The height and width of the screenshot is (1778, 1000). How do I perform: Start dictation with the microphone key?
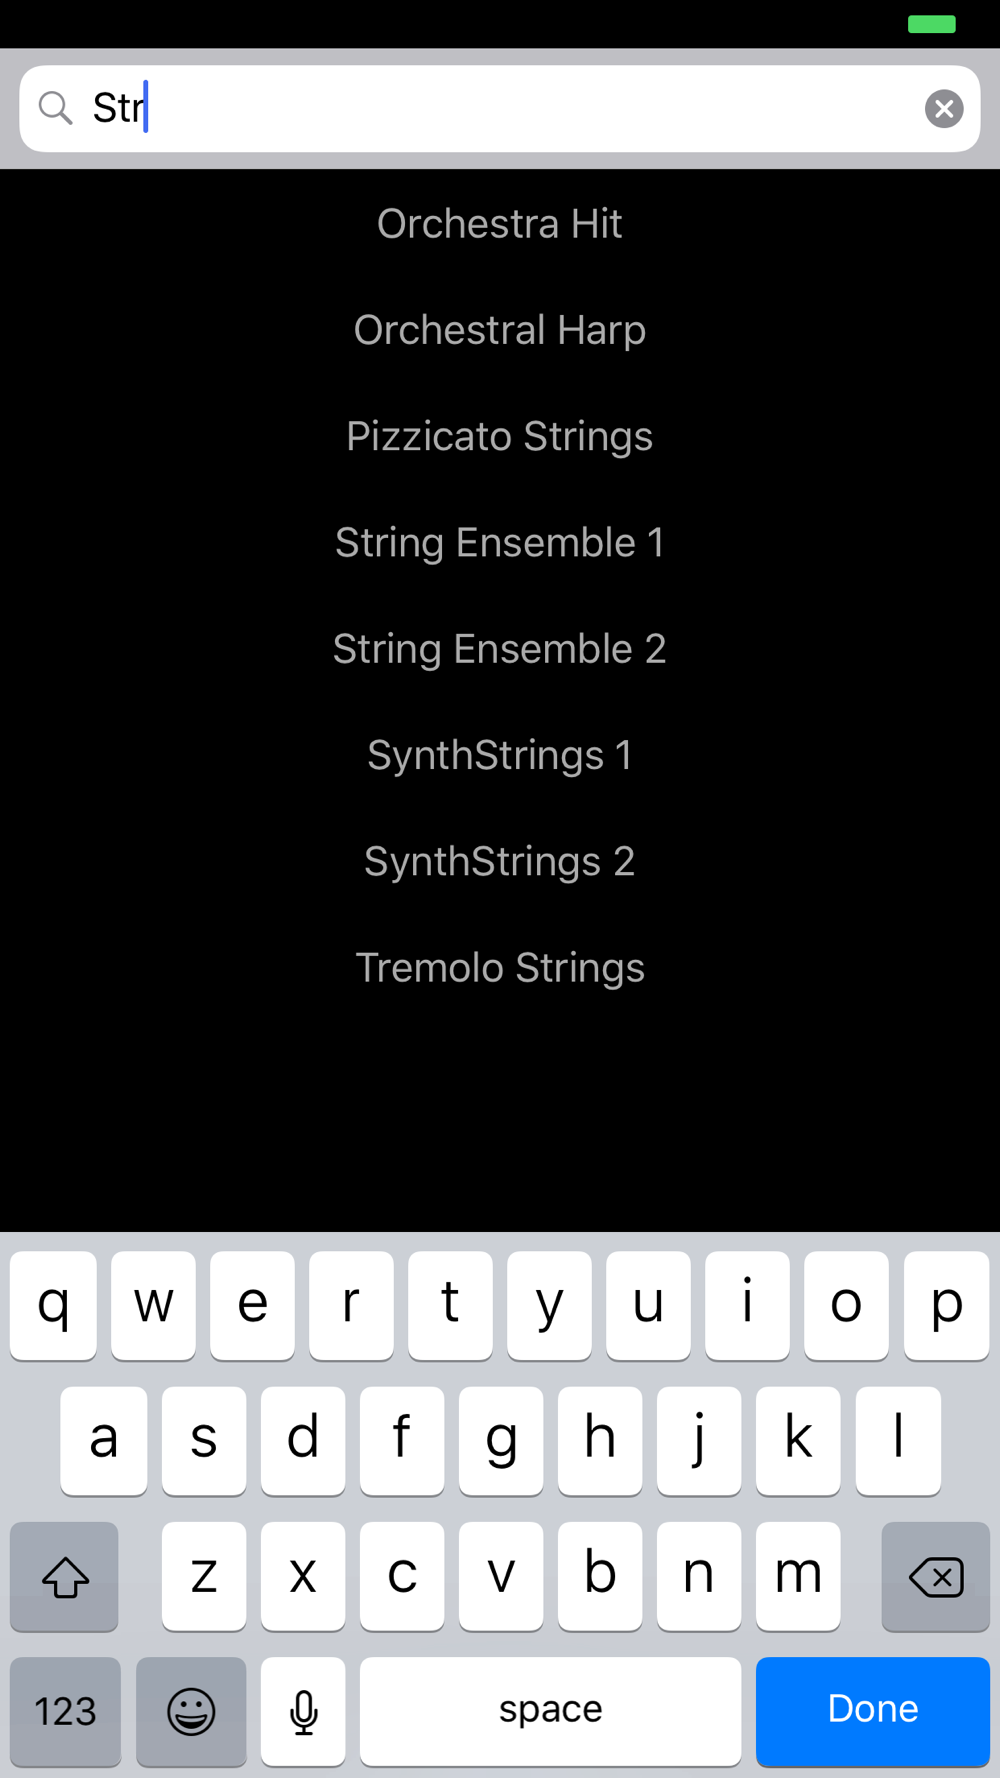303,1711
